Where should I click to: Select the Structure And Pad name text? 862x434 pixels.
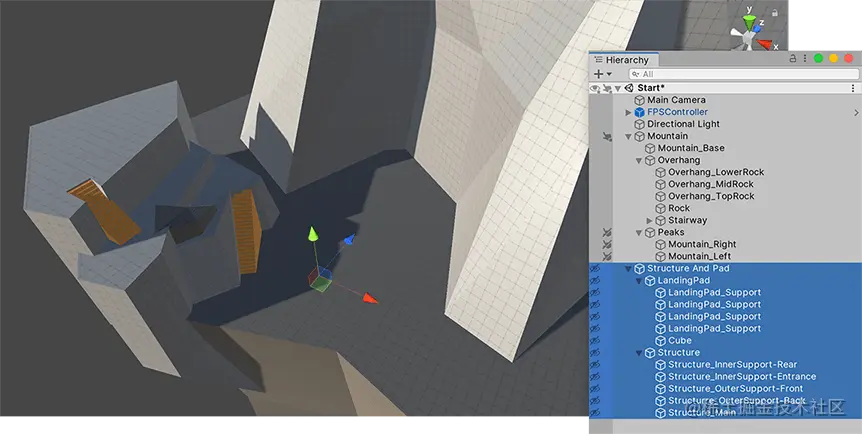point(688,269)
